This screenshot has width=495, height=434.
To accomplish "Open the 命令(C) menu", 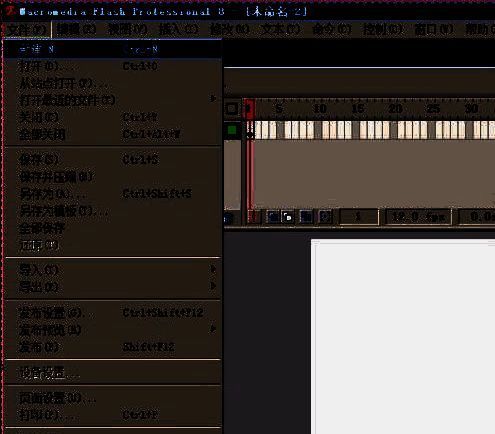I will [x=332, y=30].
